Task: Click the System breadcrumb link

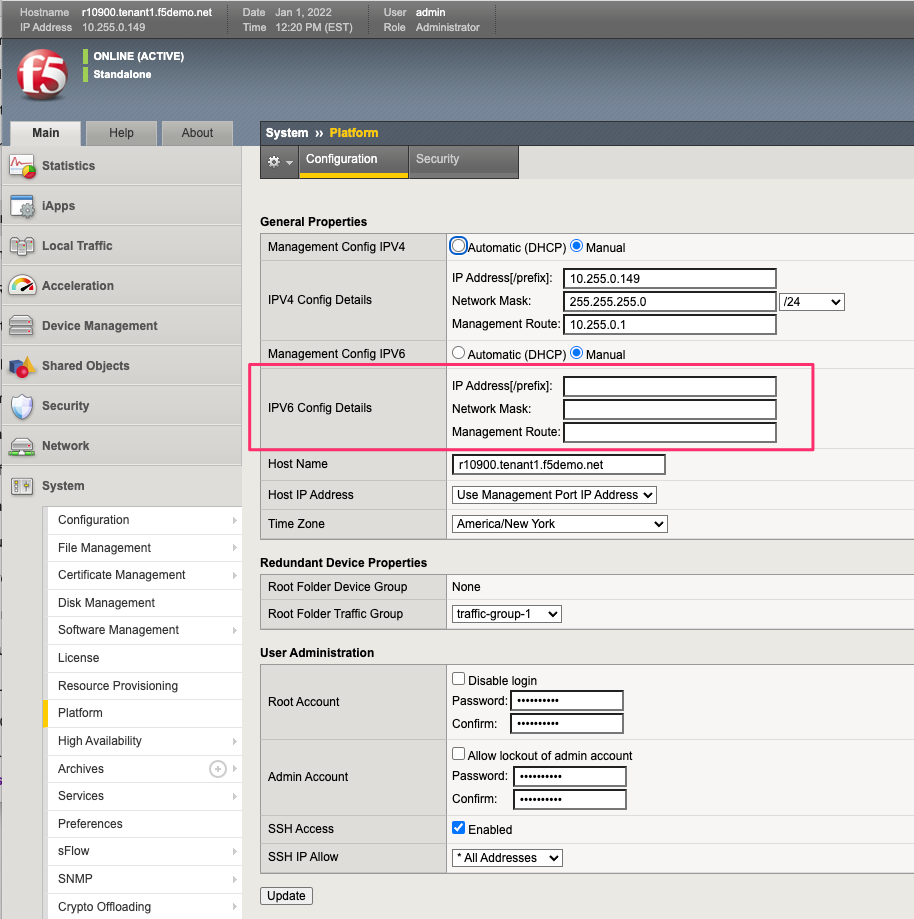Action: pyautogui.click(x=287, y=133)
